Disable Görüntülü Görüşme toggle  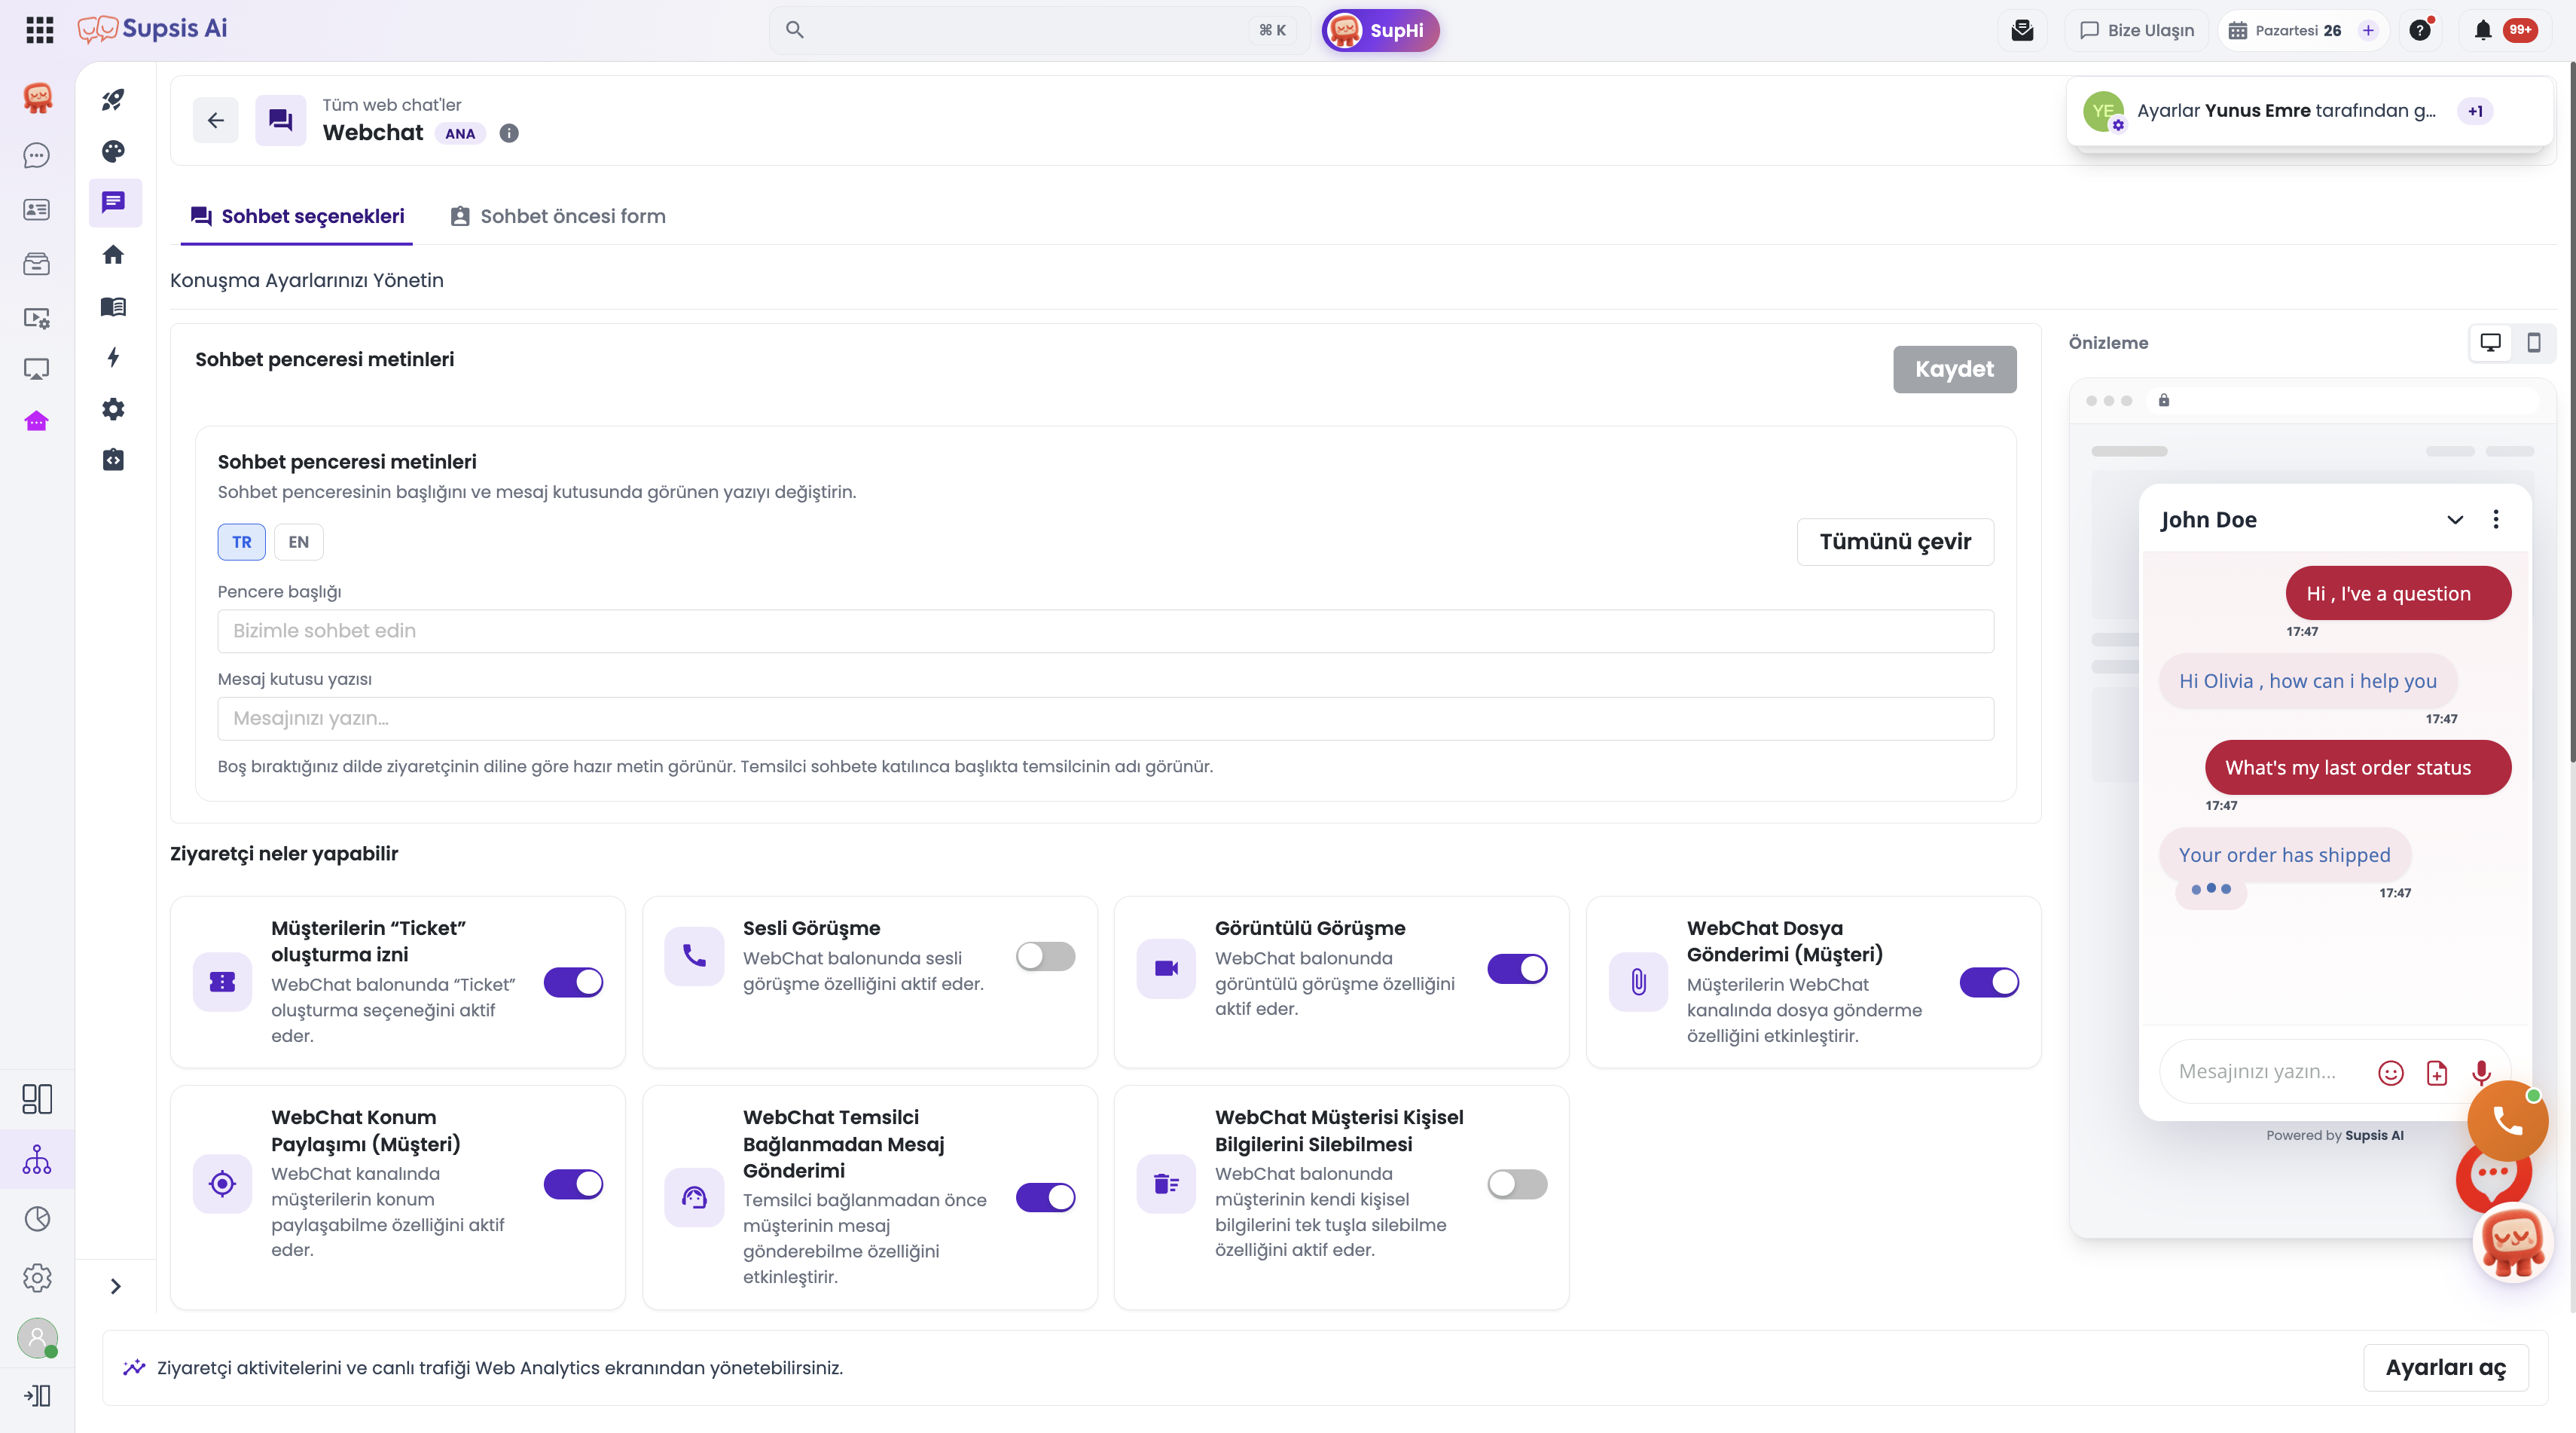(x=1518, y=969)
